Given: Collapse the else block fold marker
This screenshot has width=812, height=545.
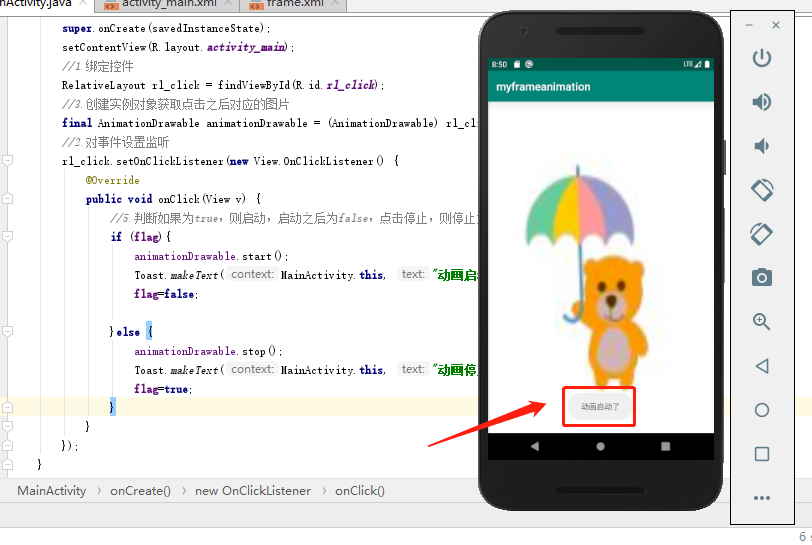Looking at the screenshot, I should [x=7, y=332].
